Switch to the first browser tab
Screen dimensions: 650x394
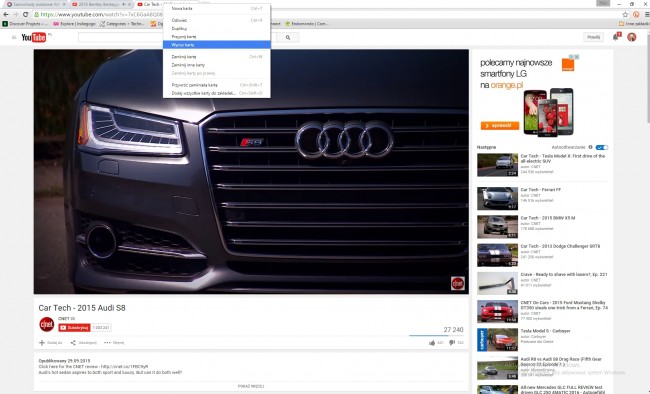click(x=35, y=4)
